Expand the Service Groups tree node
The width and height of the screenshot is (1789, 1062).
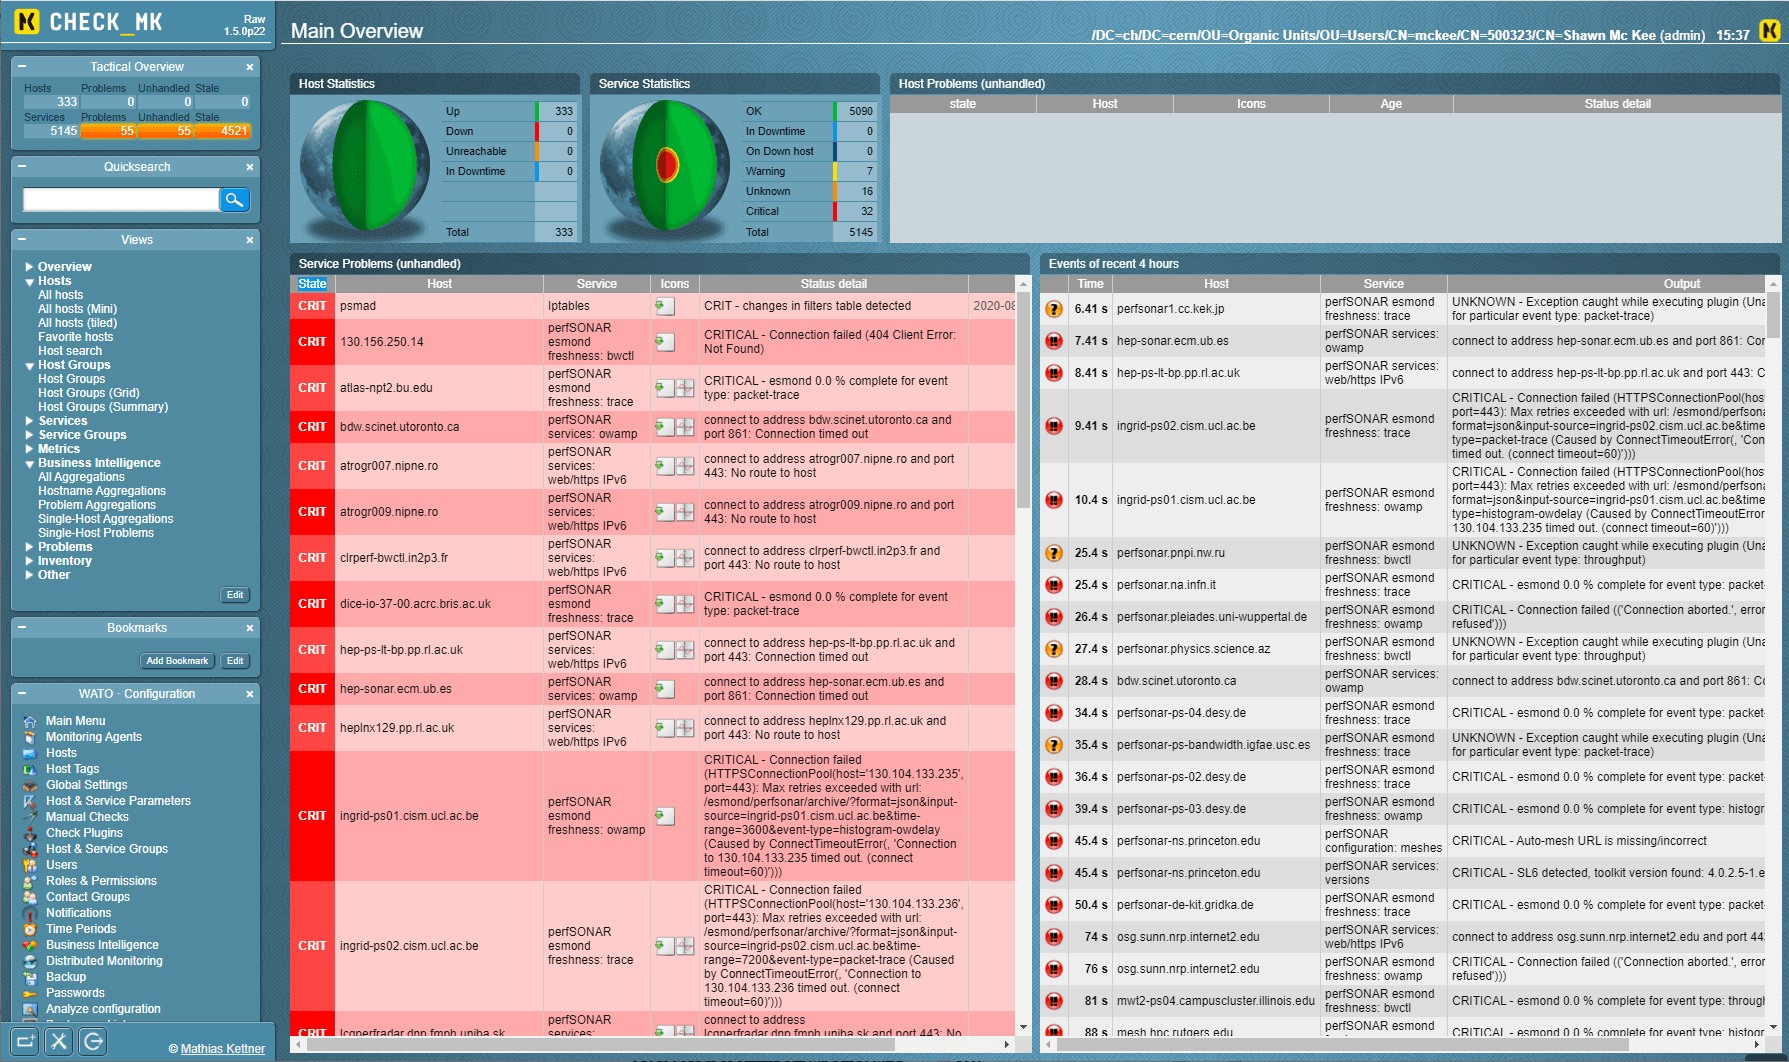(x=30, y=435)
